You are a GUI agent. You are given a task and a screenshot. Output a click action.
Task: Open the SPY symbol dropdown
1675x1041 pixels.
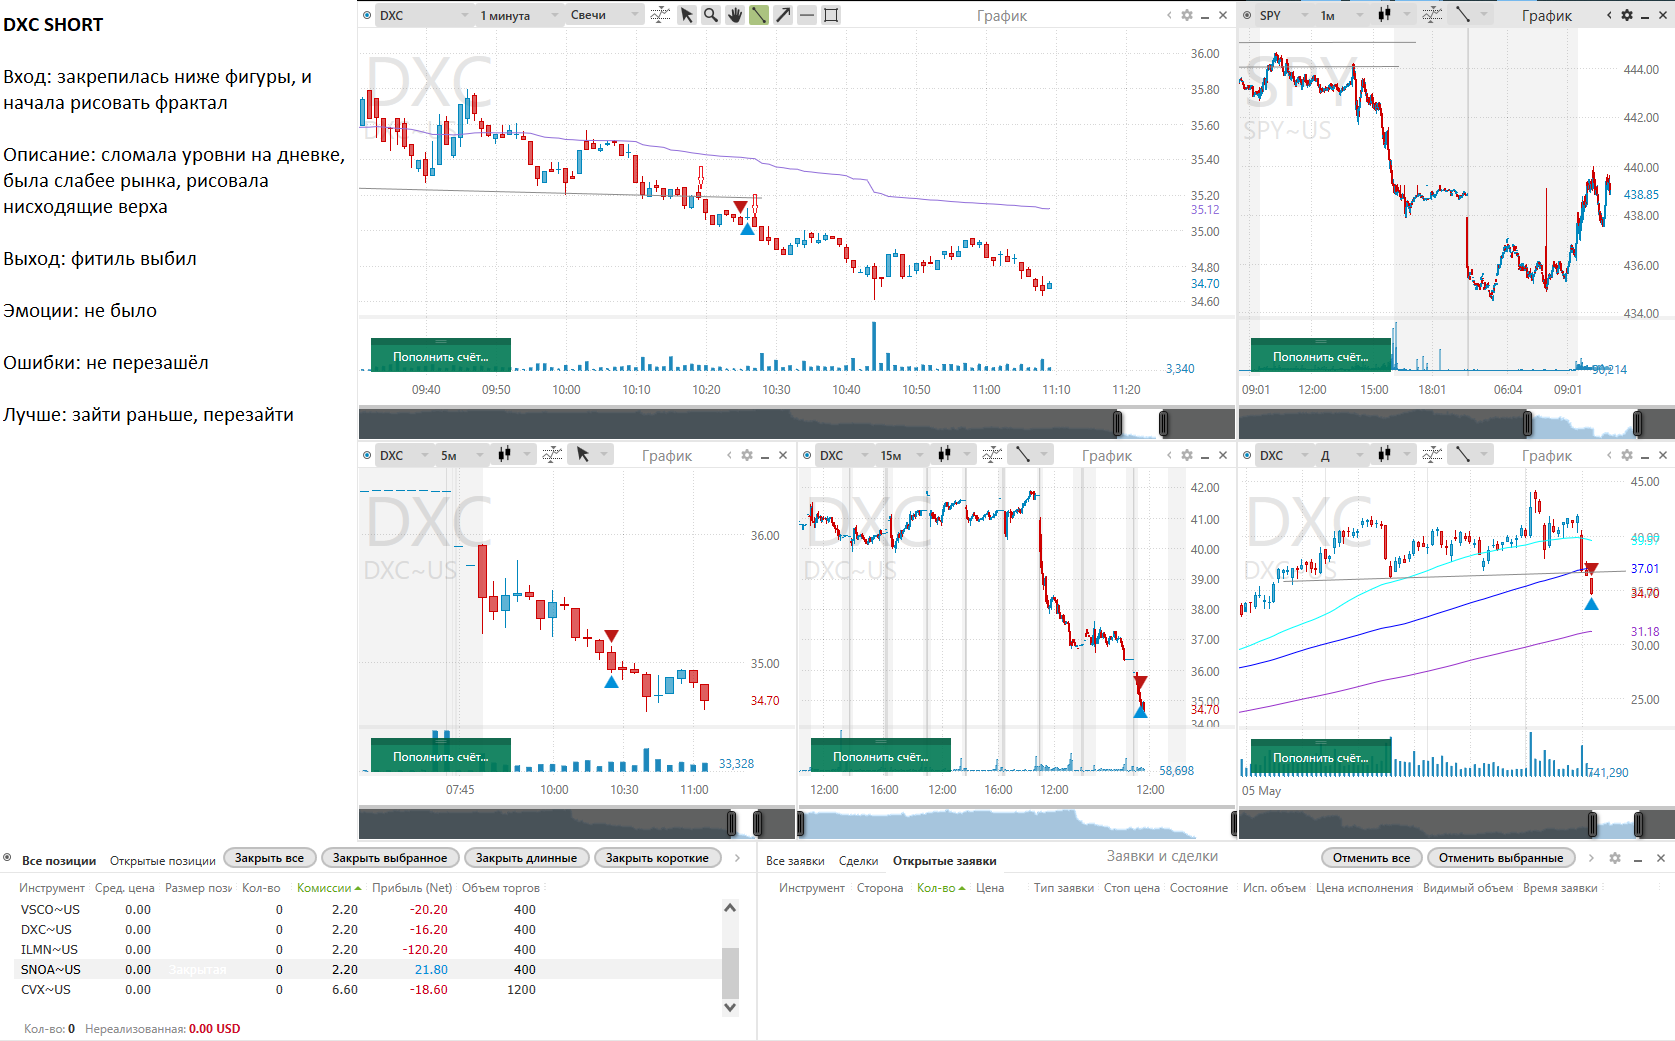(x=1284, y=15)
